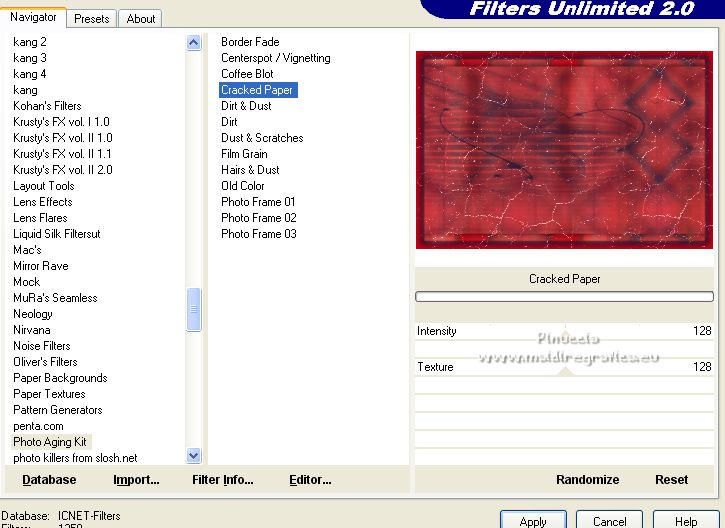Screen dimensions: 725x528
Task: Select the kang 2 category
Action: click(30, 42)
